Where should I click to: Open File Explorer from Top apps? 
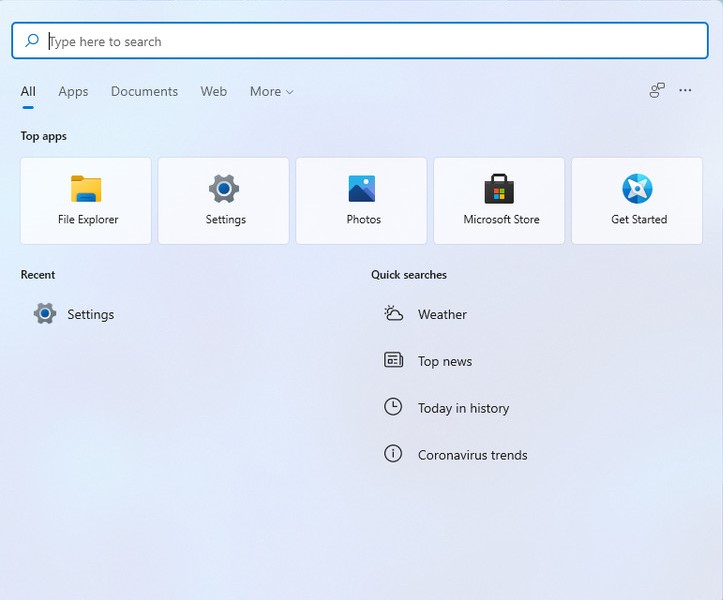click(x=86, y=201)
